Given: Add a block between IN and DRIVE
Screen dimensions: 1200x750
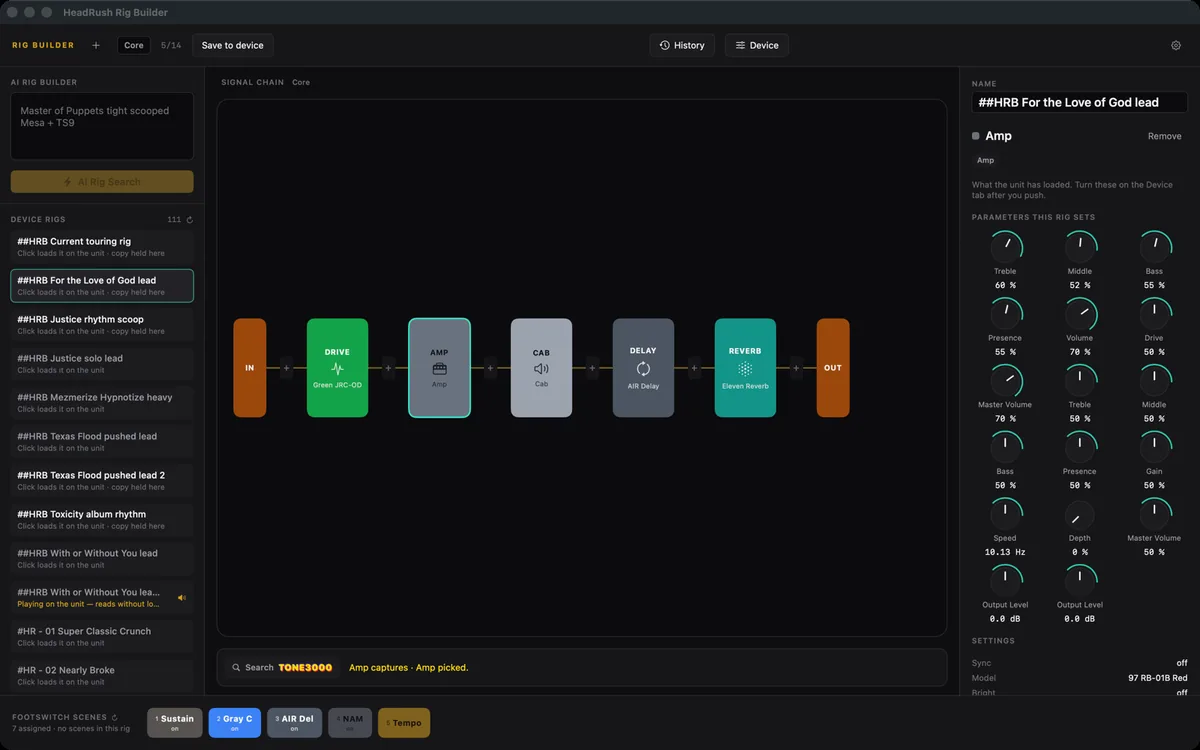Looking at the screenshot, I should pos(286,368).
